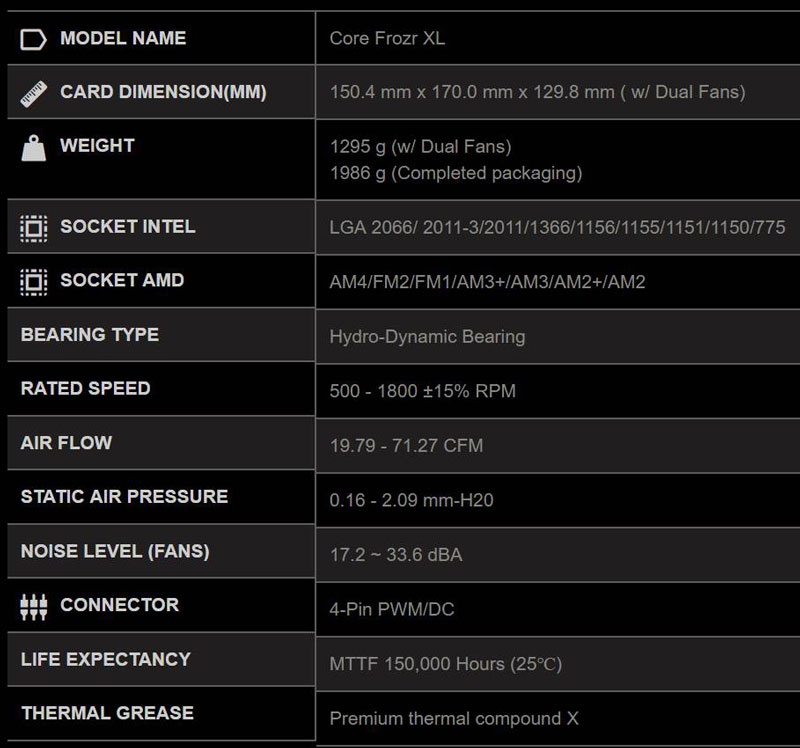Click the Core Frozr XL value
Screen dimensions: 800x748
point(387,38)
